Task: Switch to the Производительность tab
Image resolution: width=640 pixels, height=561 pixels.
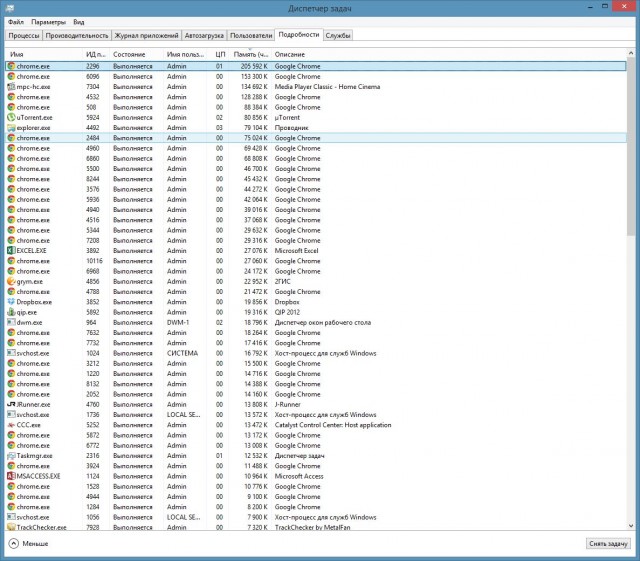Action: tap(77, 36)
